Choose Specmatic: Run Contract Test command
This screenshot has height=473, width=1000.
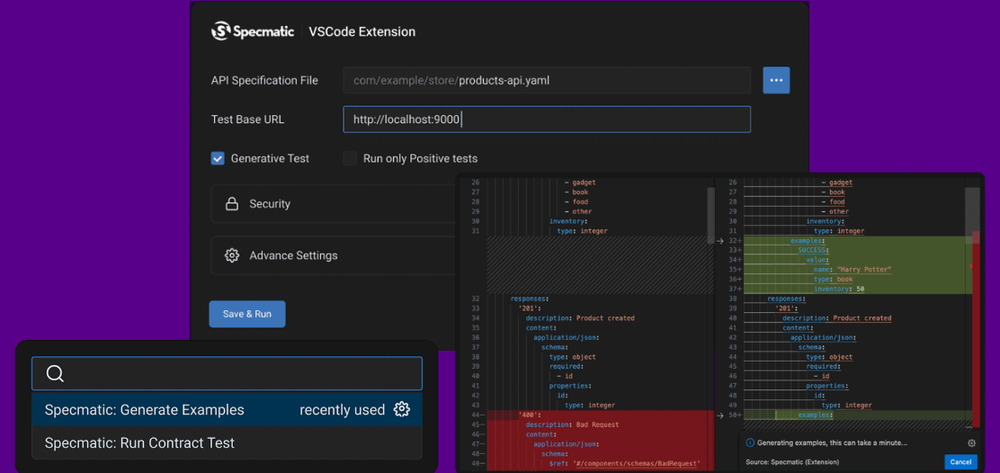point(140,442)
